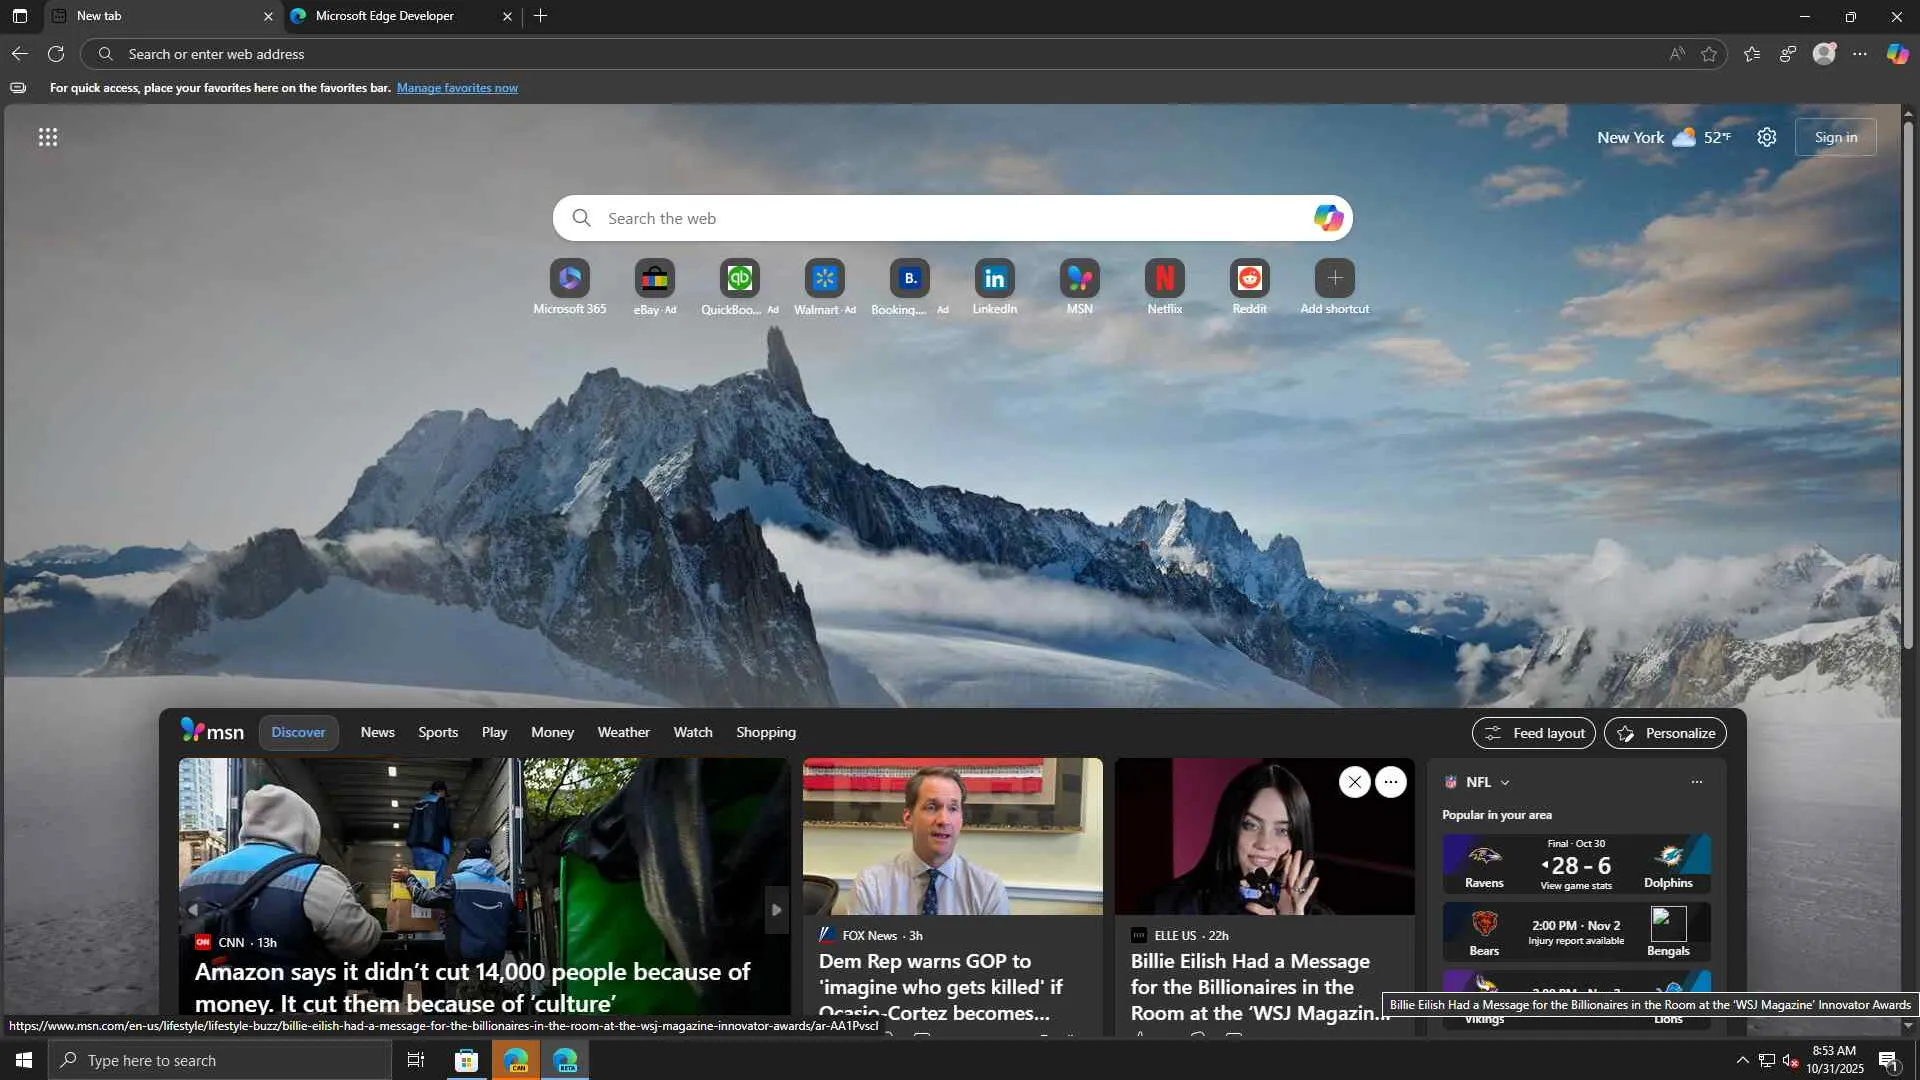Open Reddit shortcut tile
The image size is (1920, 1080).
1249,279
